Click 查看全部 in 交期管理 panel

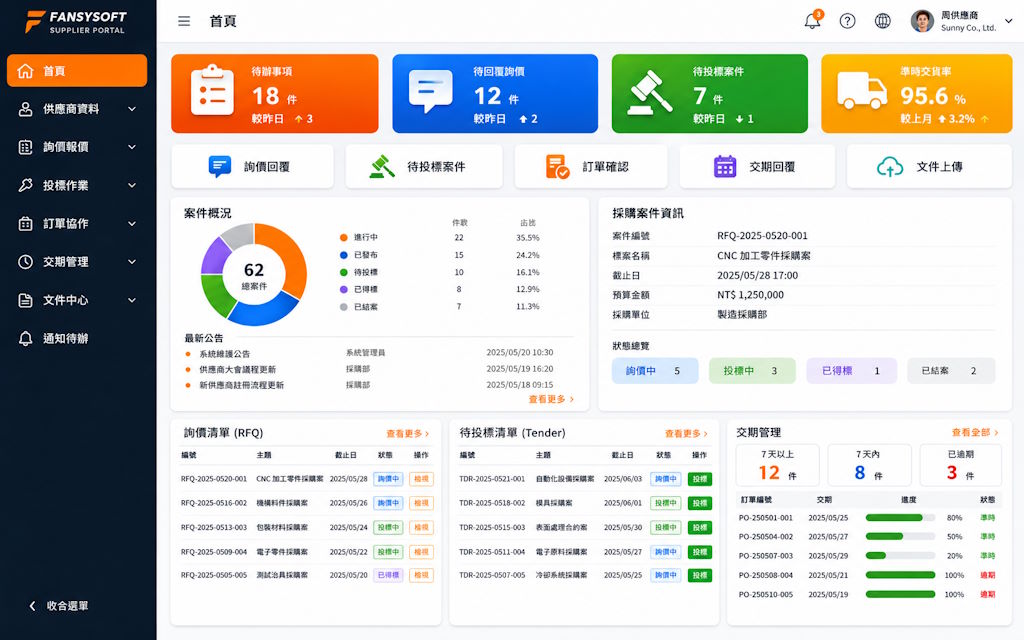(x=975, y=432)
